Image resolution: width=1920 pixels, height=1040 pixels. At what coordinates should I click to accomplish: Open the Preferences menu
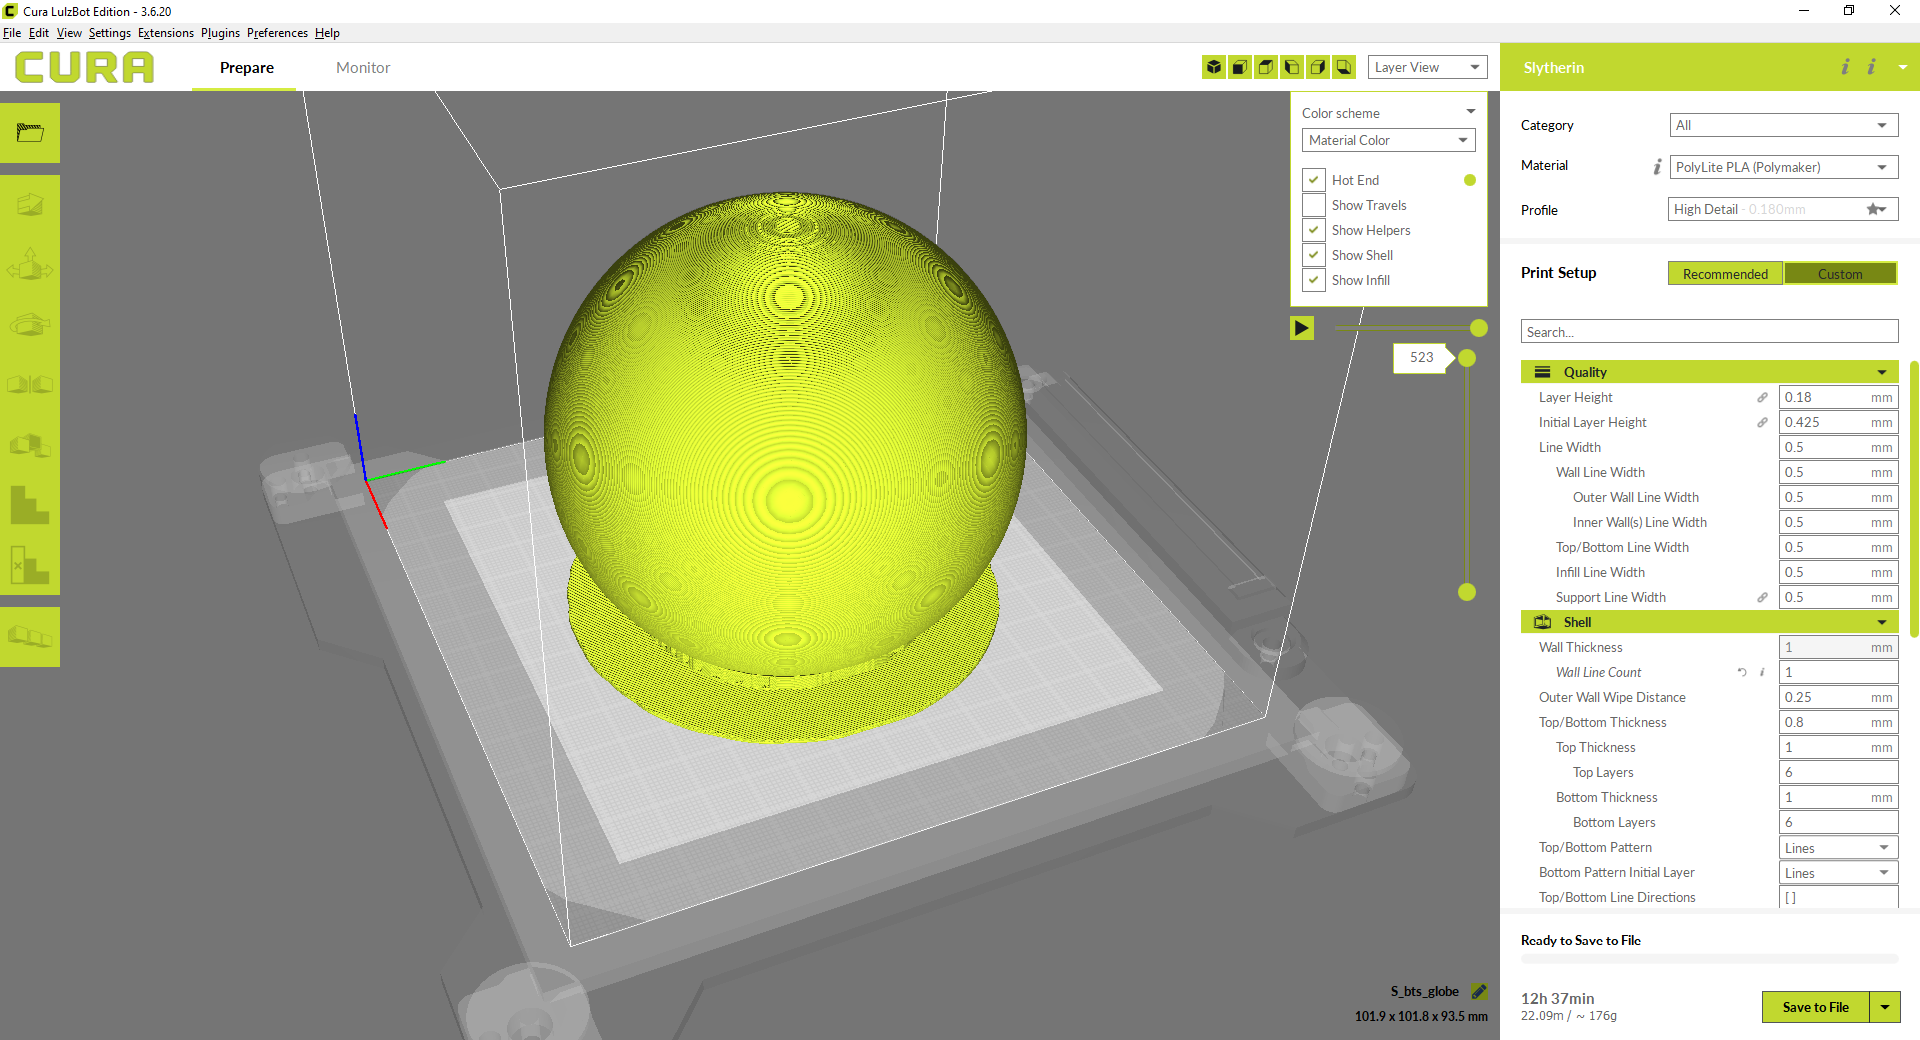pos(277,33)
